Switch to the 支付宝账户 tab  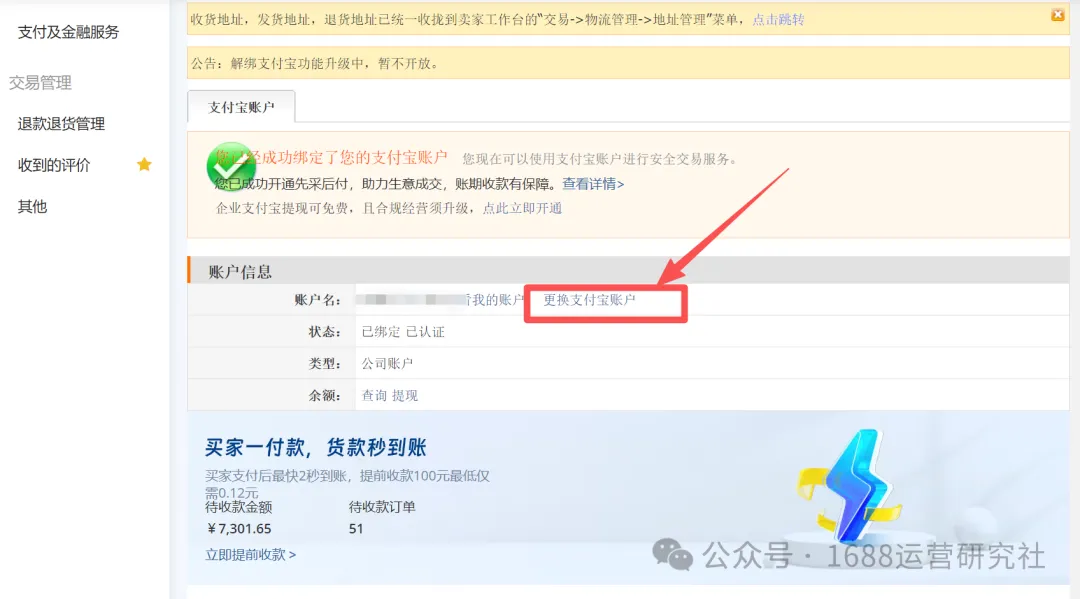[x=240, y=104]
